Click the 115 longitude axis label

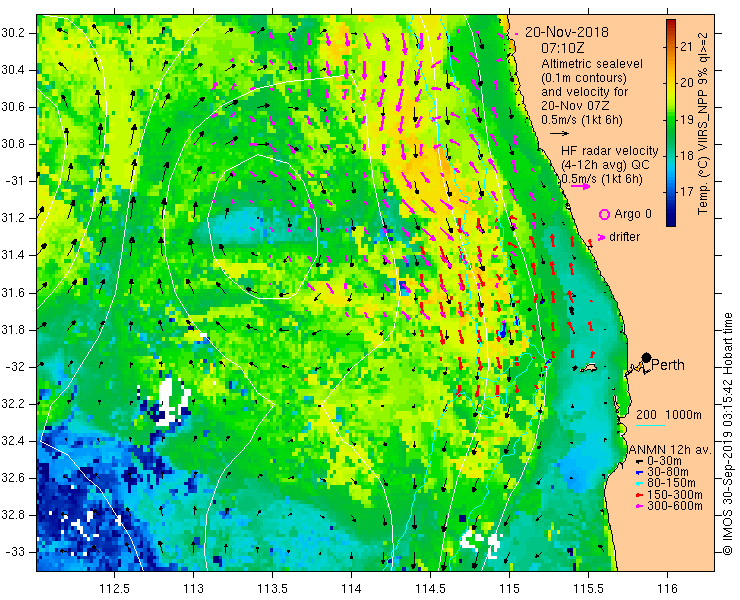click(509, 588)
